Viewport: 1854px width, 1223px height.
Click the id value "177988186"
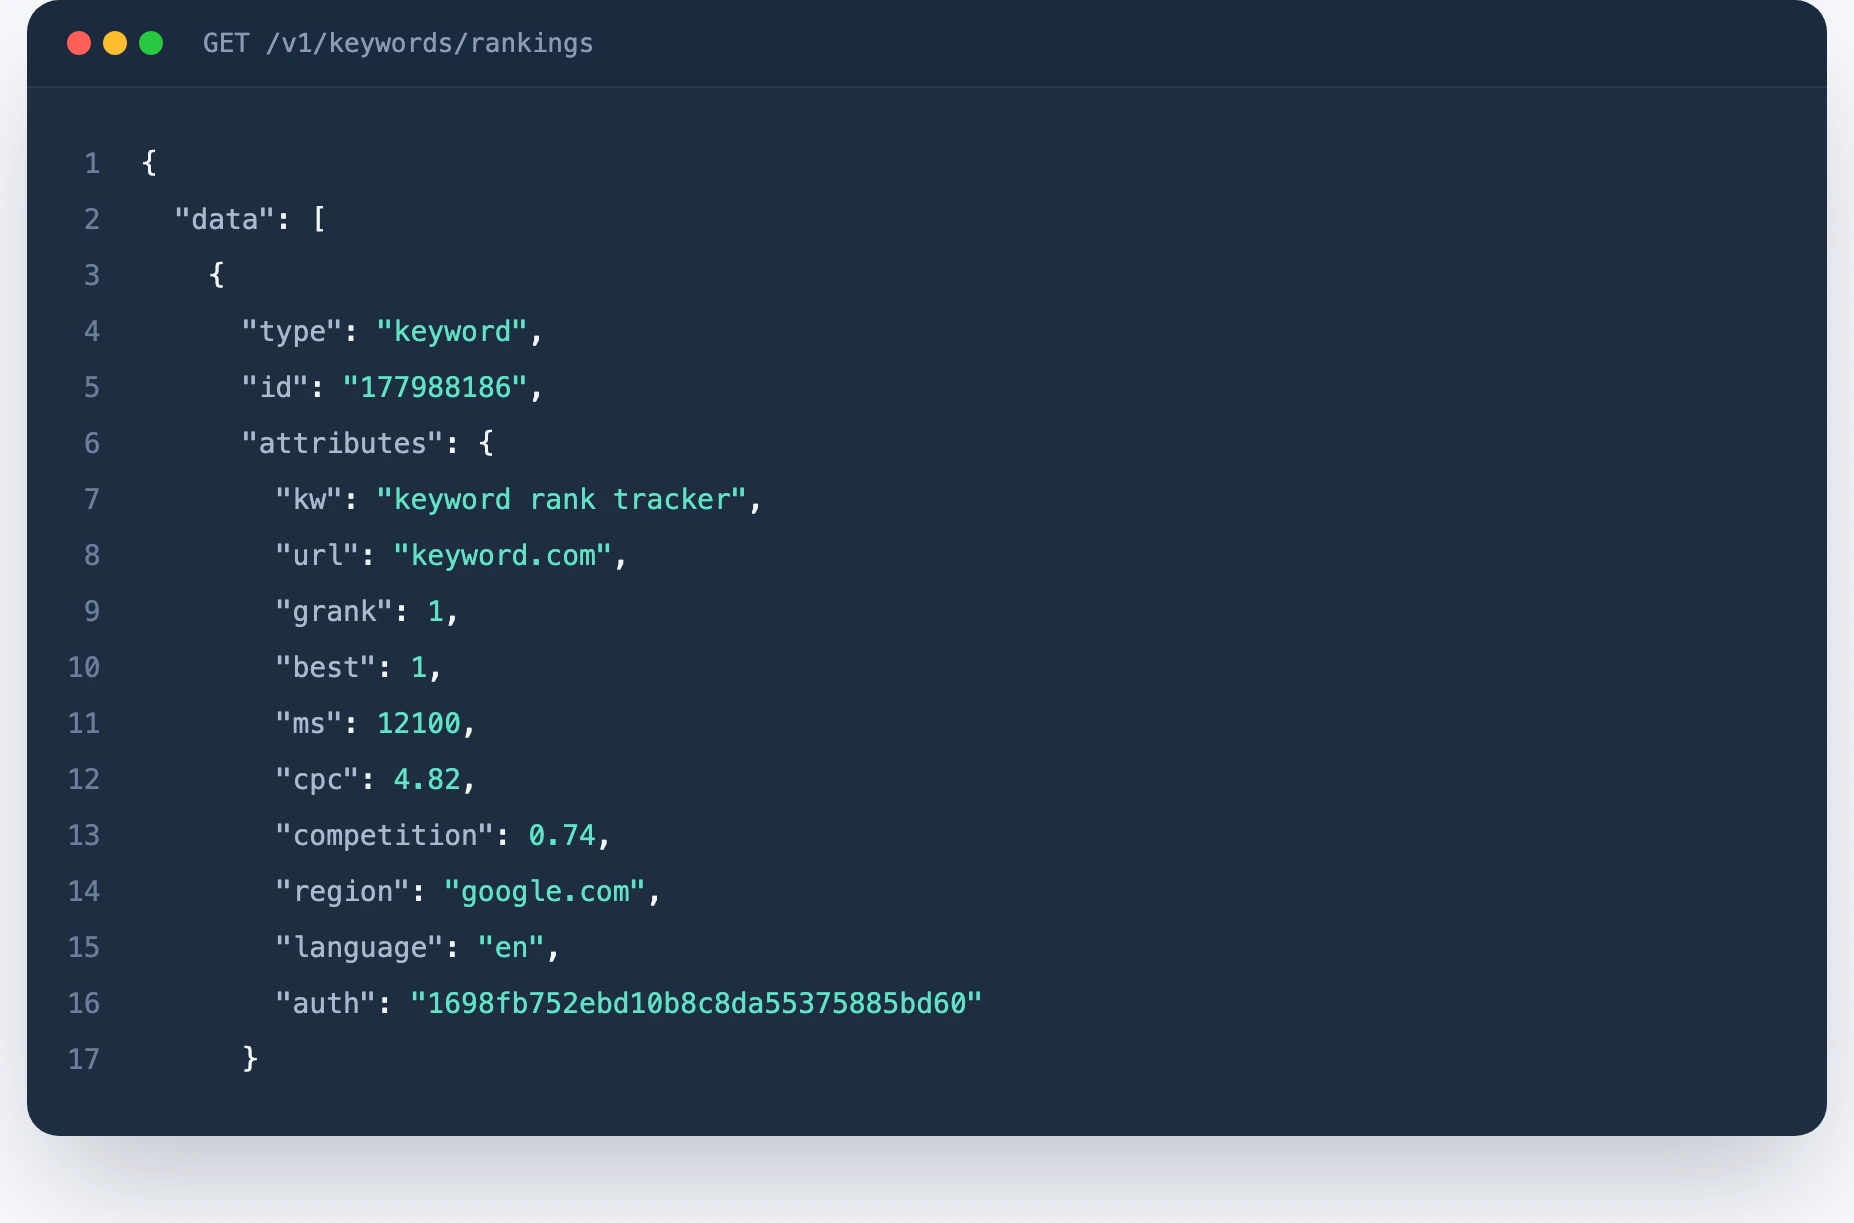[x=435, y=387]
